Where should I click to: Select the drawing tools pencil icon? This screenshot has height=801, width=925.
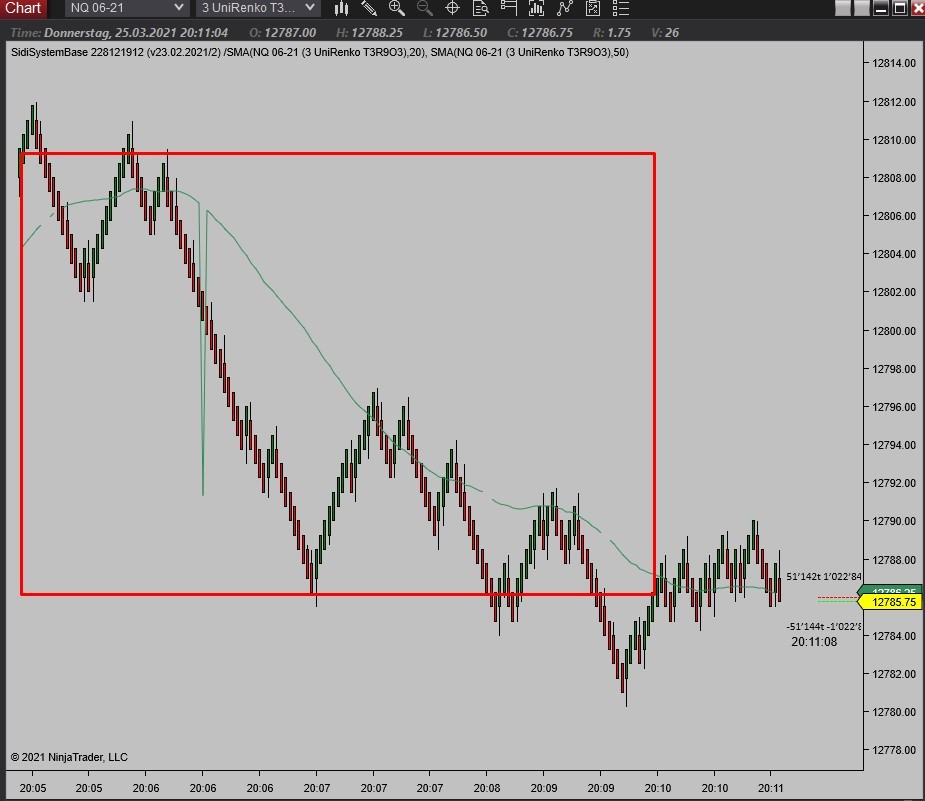pyautogui.click(x=369, y=8)
